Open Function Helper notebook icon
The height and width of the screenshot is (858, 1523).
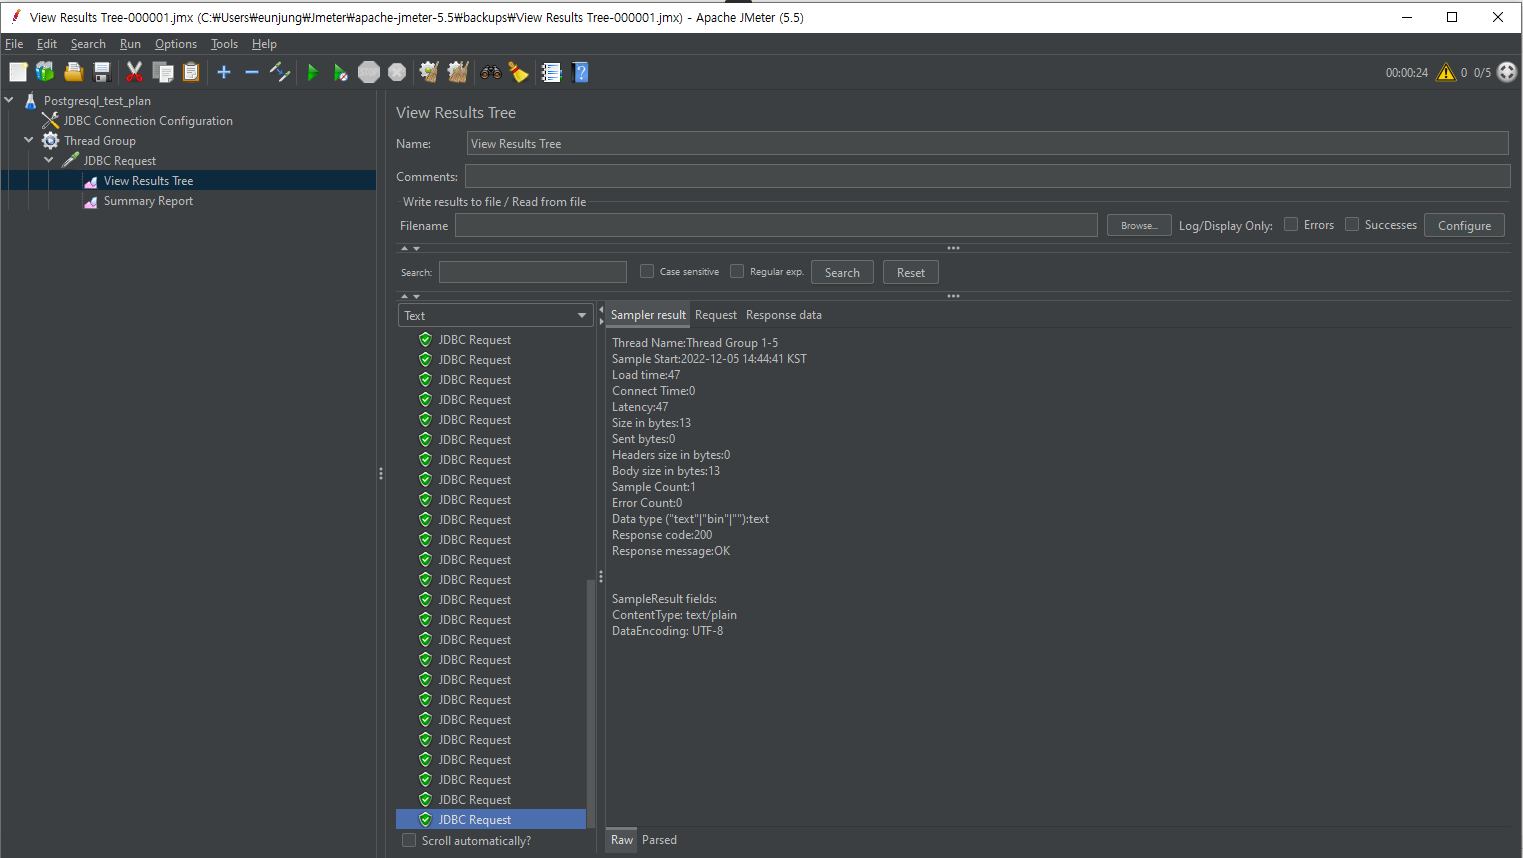click(551, 72)
